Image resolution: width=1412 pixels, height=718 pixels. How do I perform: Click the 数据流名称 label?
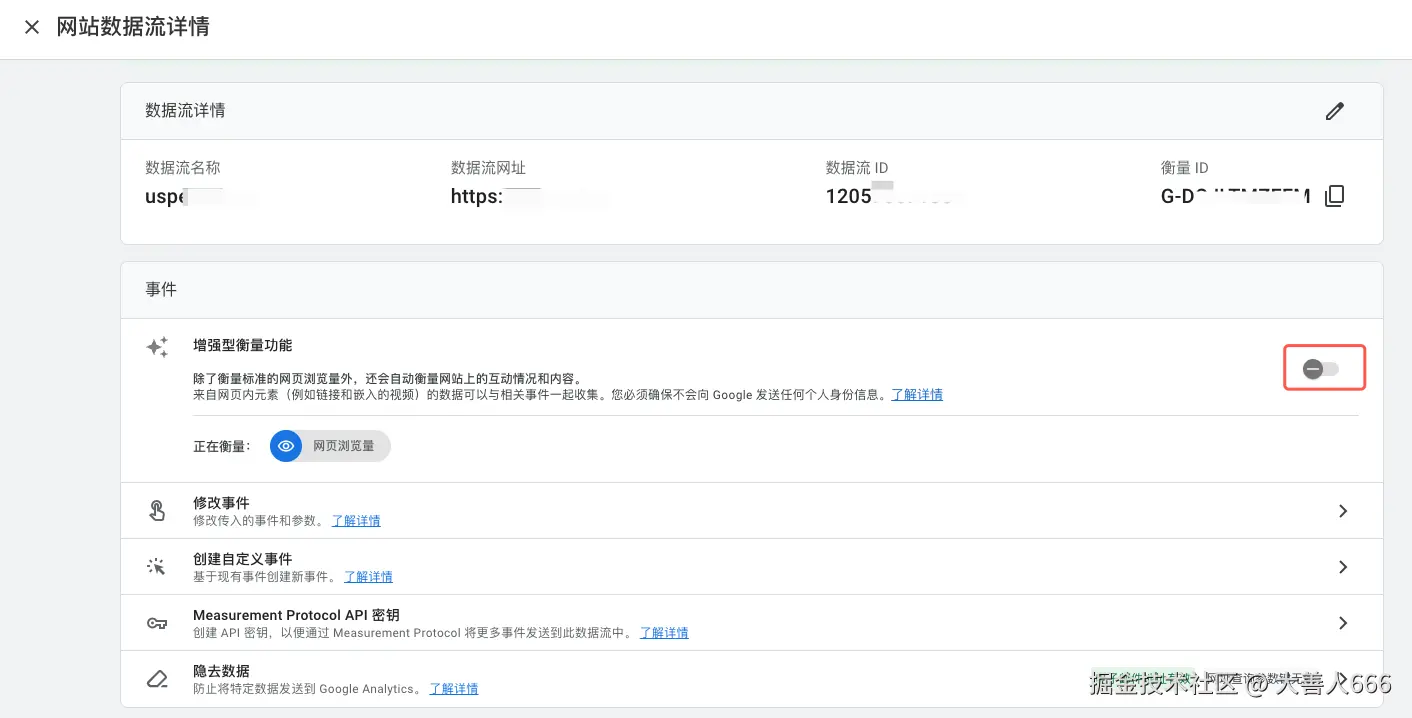(182, 168)
